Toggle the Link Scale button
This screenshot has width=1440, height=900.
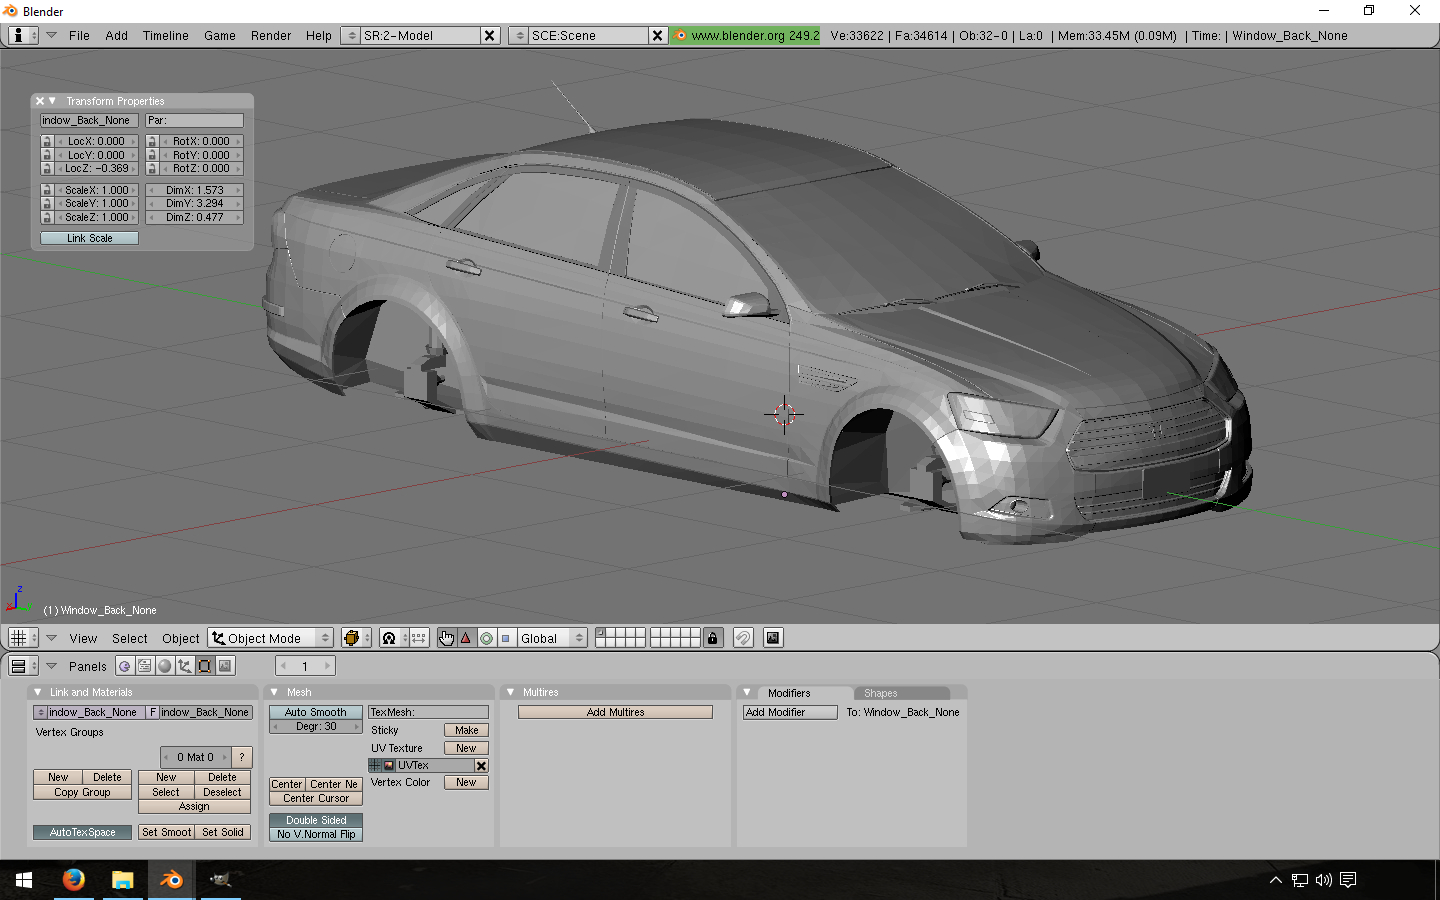click(89, 238)
